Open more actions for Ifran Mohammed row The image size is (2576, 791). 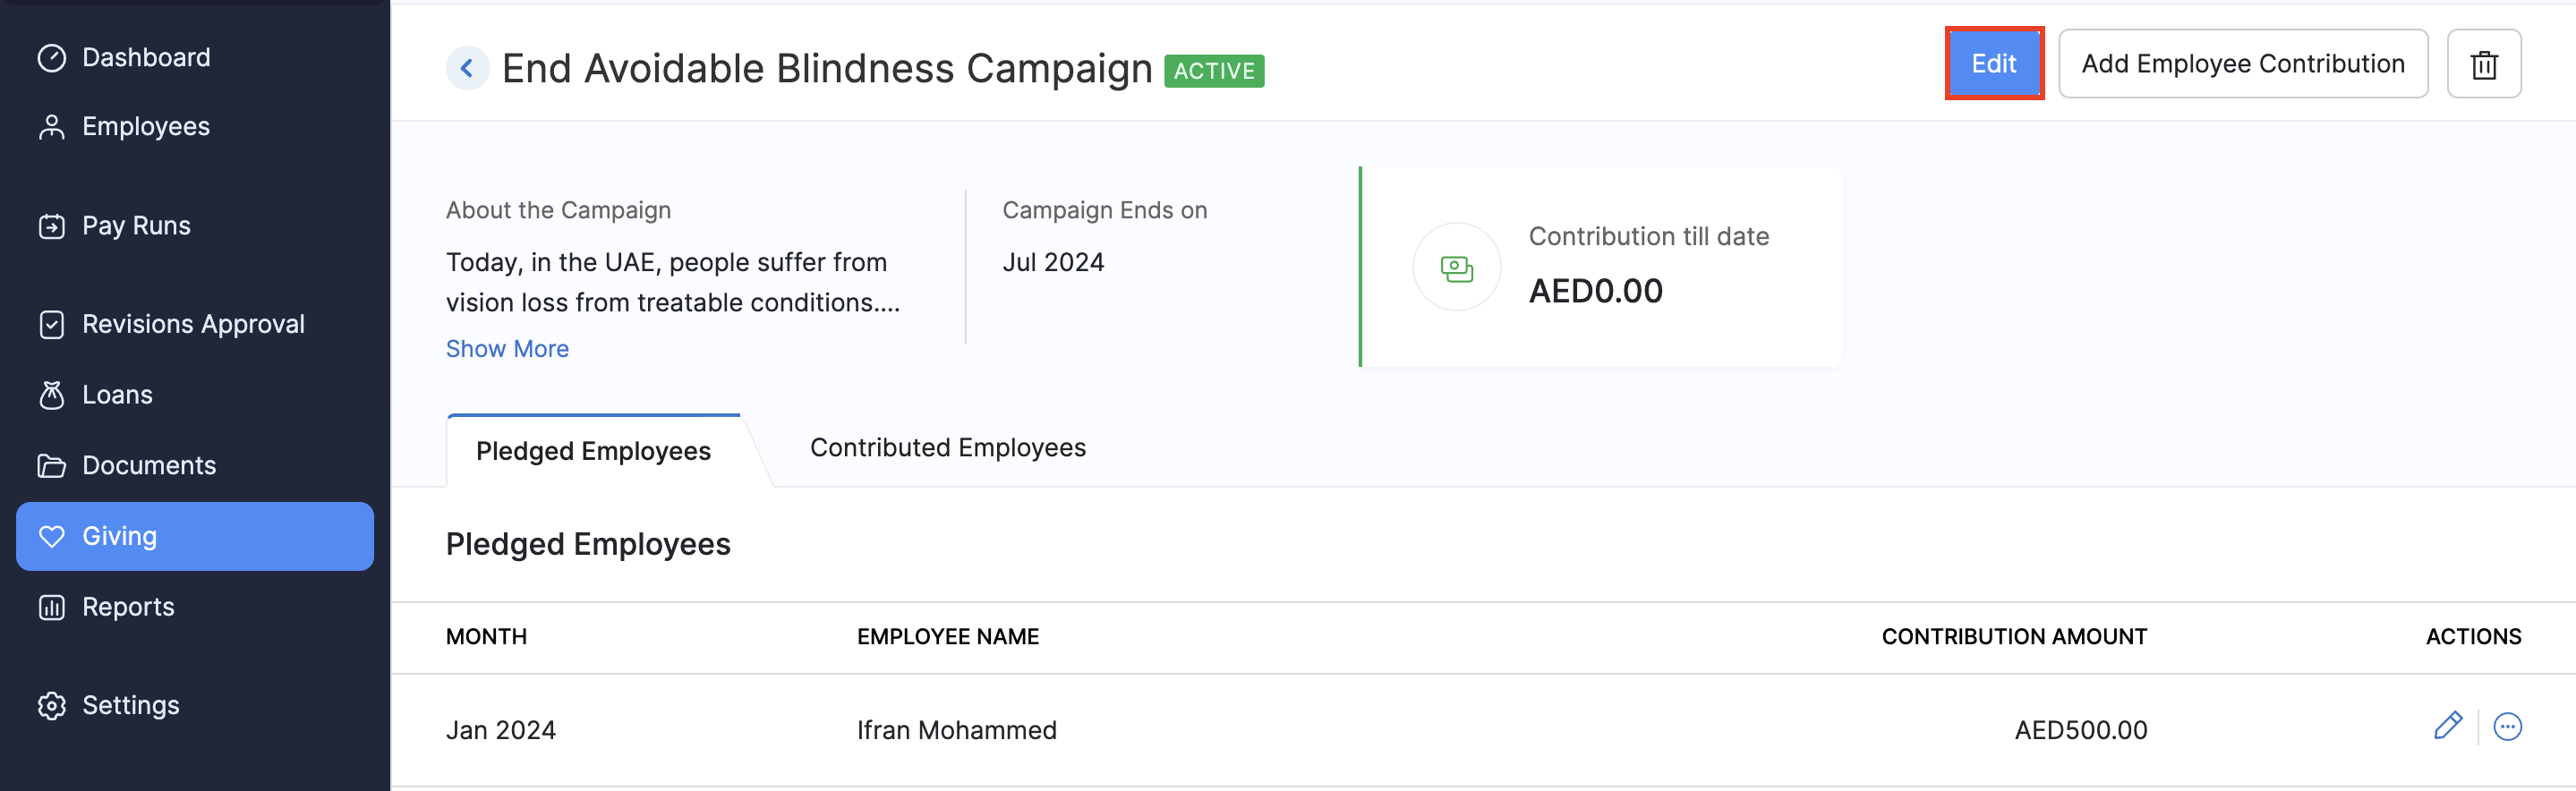[x=2507, y=727]
